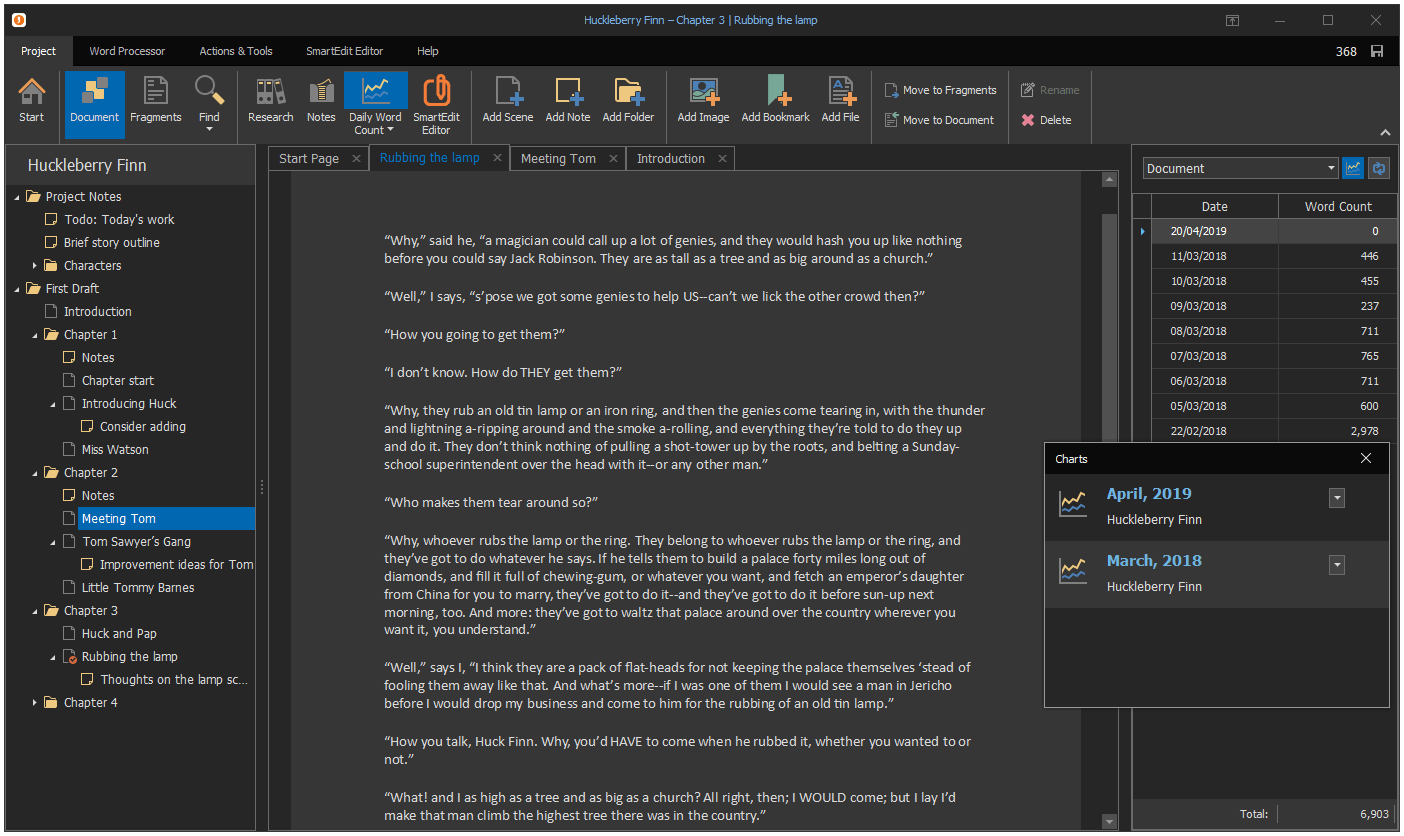Add an Image to the document
Image resolution: width=1404 pixels, height=836 pixels.
pos(702,100)
